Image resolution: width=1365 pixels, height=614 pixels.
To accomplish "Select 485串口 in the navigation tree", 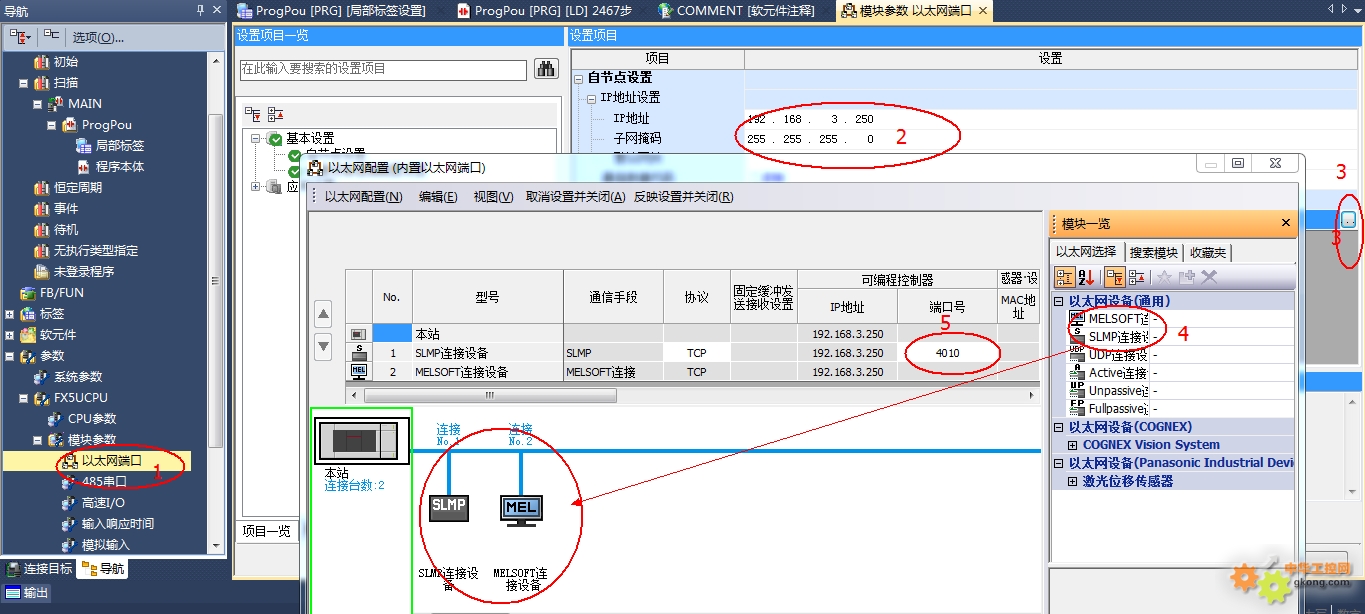I will coord(104,482).
